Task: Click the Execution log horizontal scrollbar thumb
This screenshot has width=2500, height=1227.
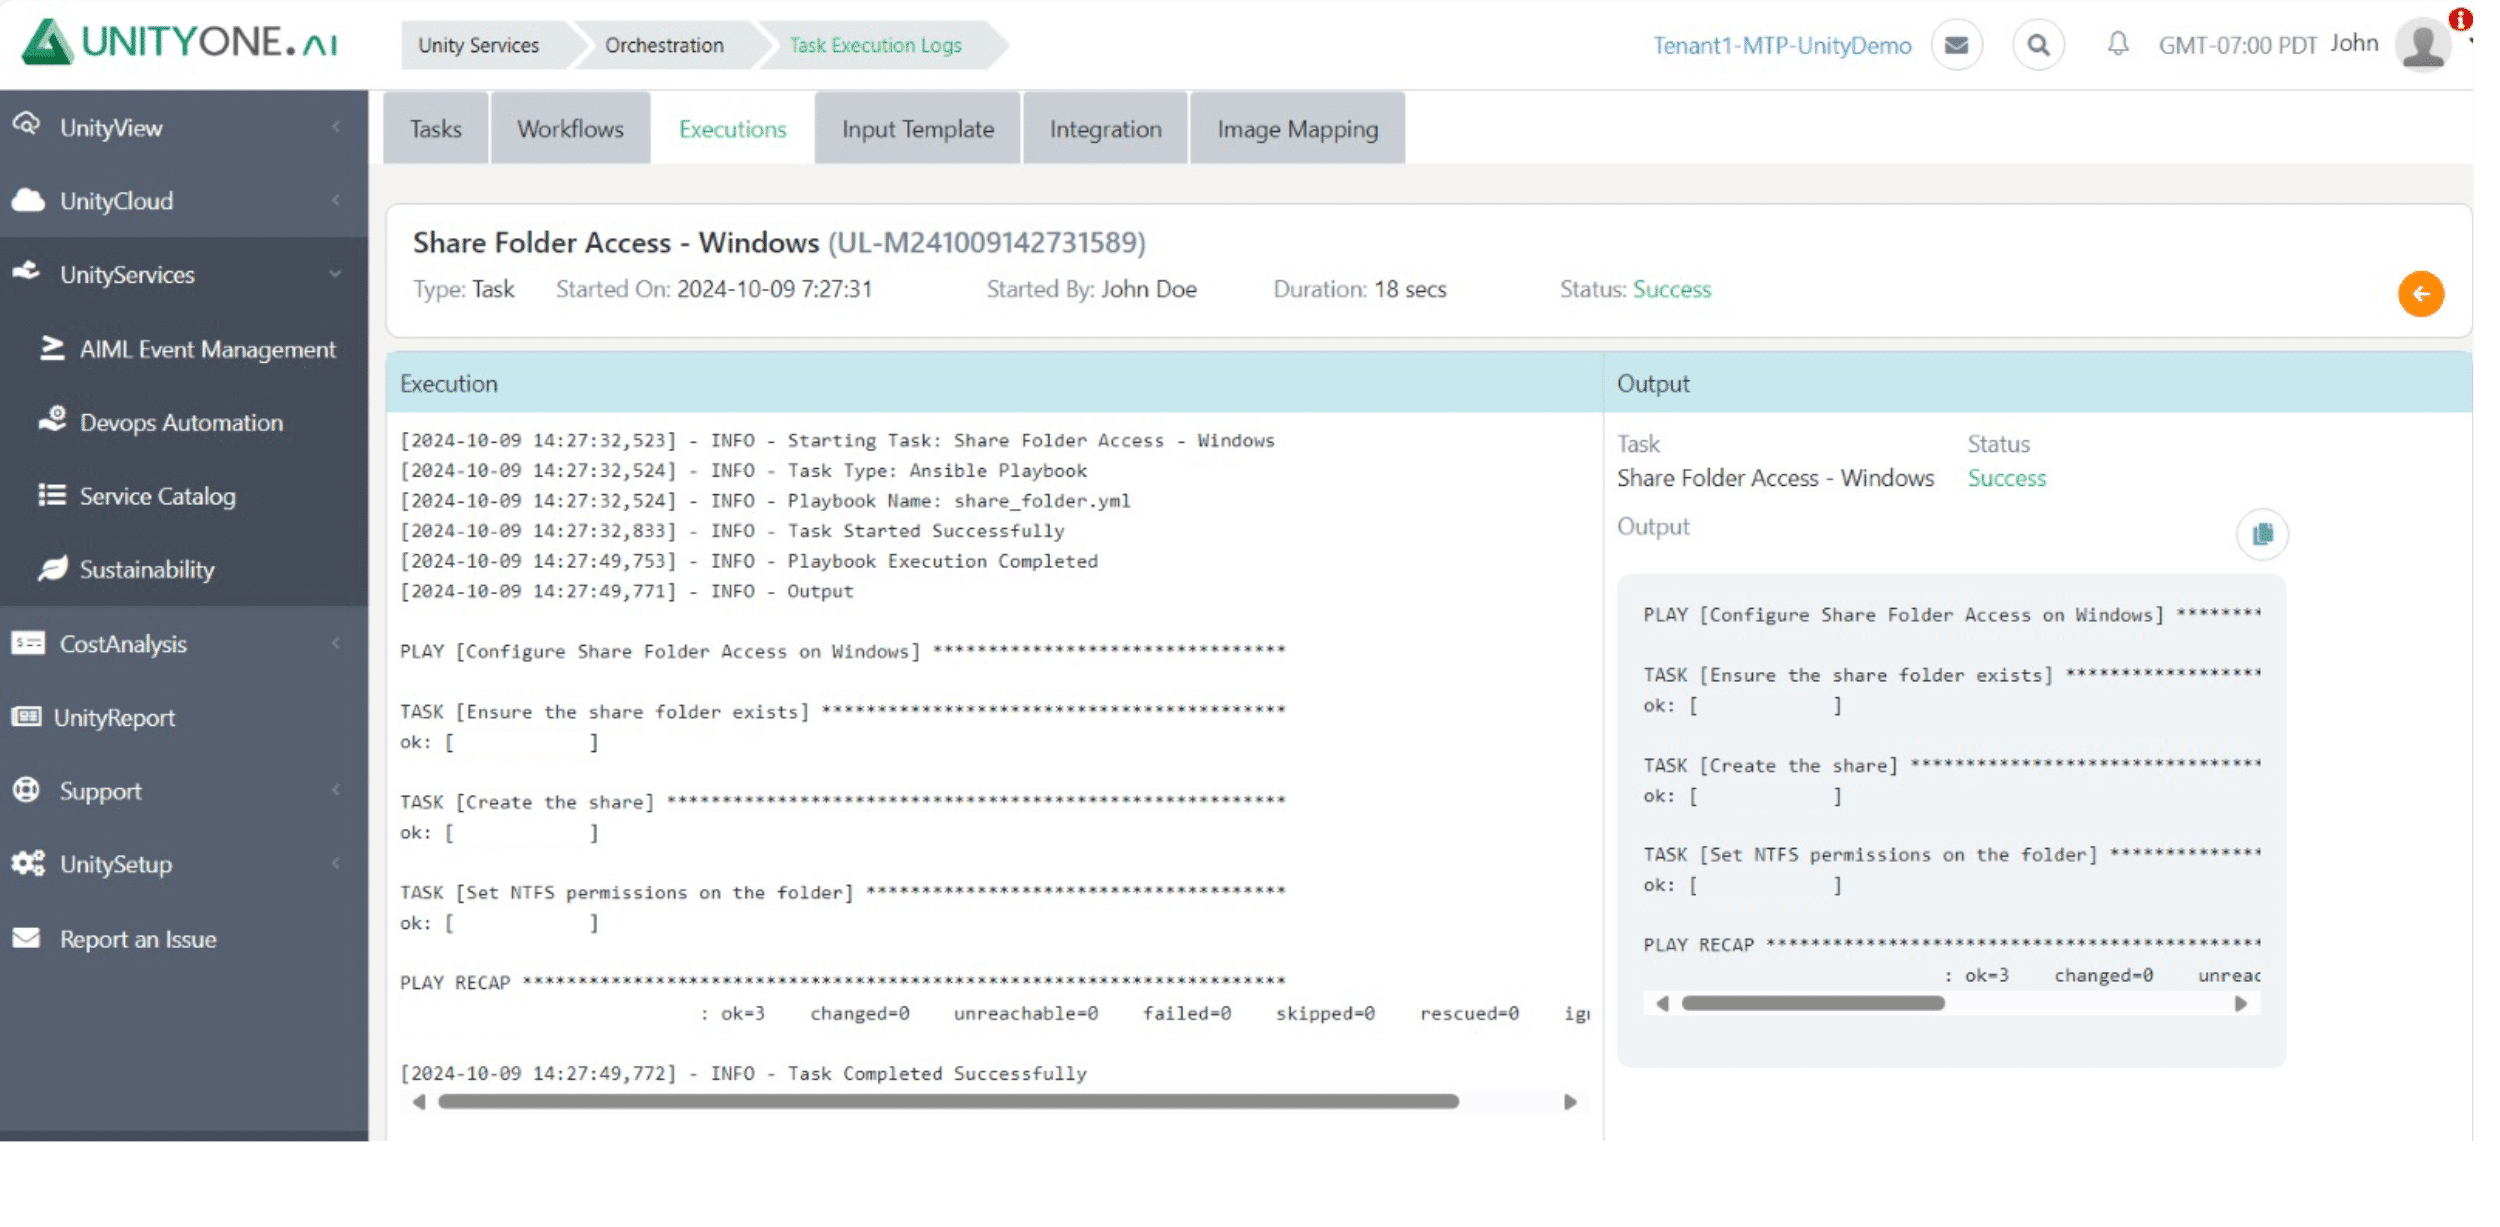Action: 948,1101
